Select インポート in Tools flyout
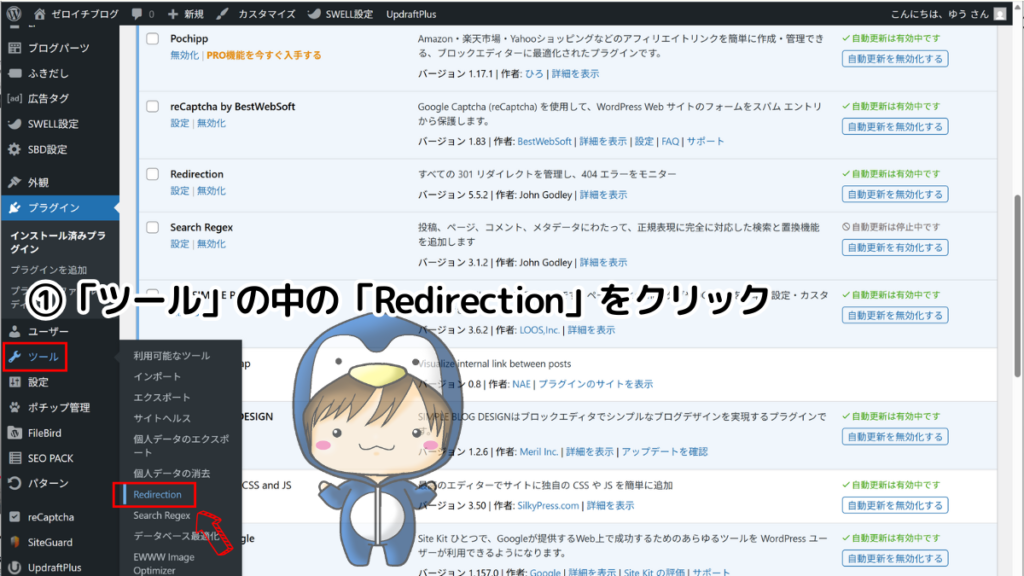 tap(157, 377)
